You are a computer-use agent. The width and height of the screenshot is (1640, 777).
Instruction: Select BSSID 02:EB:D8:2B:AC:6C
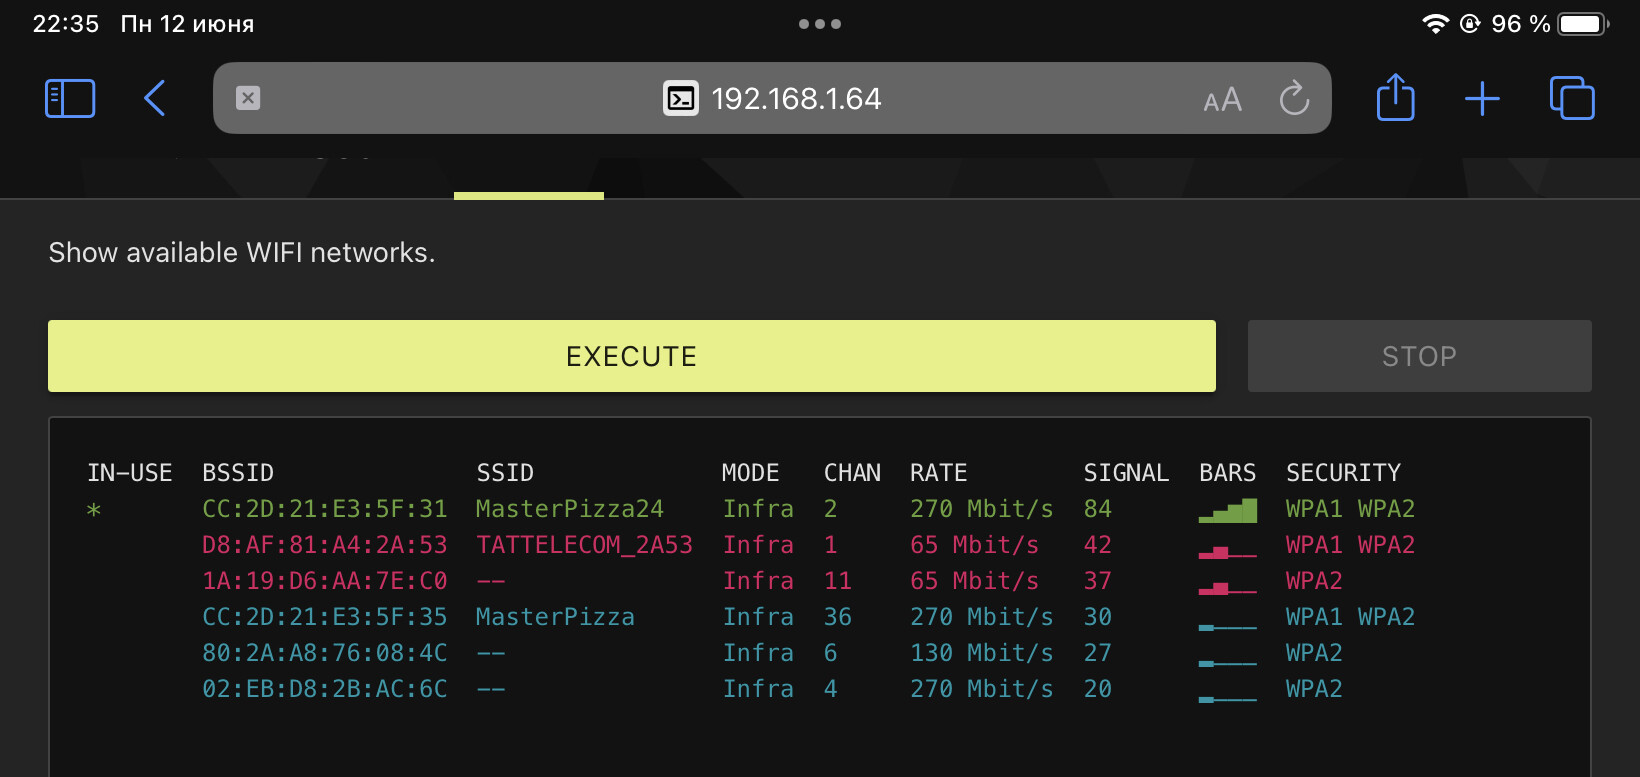(x=325, y=689)
